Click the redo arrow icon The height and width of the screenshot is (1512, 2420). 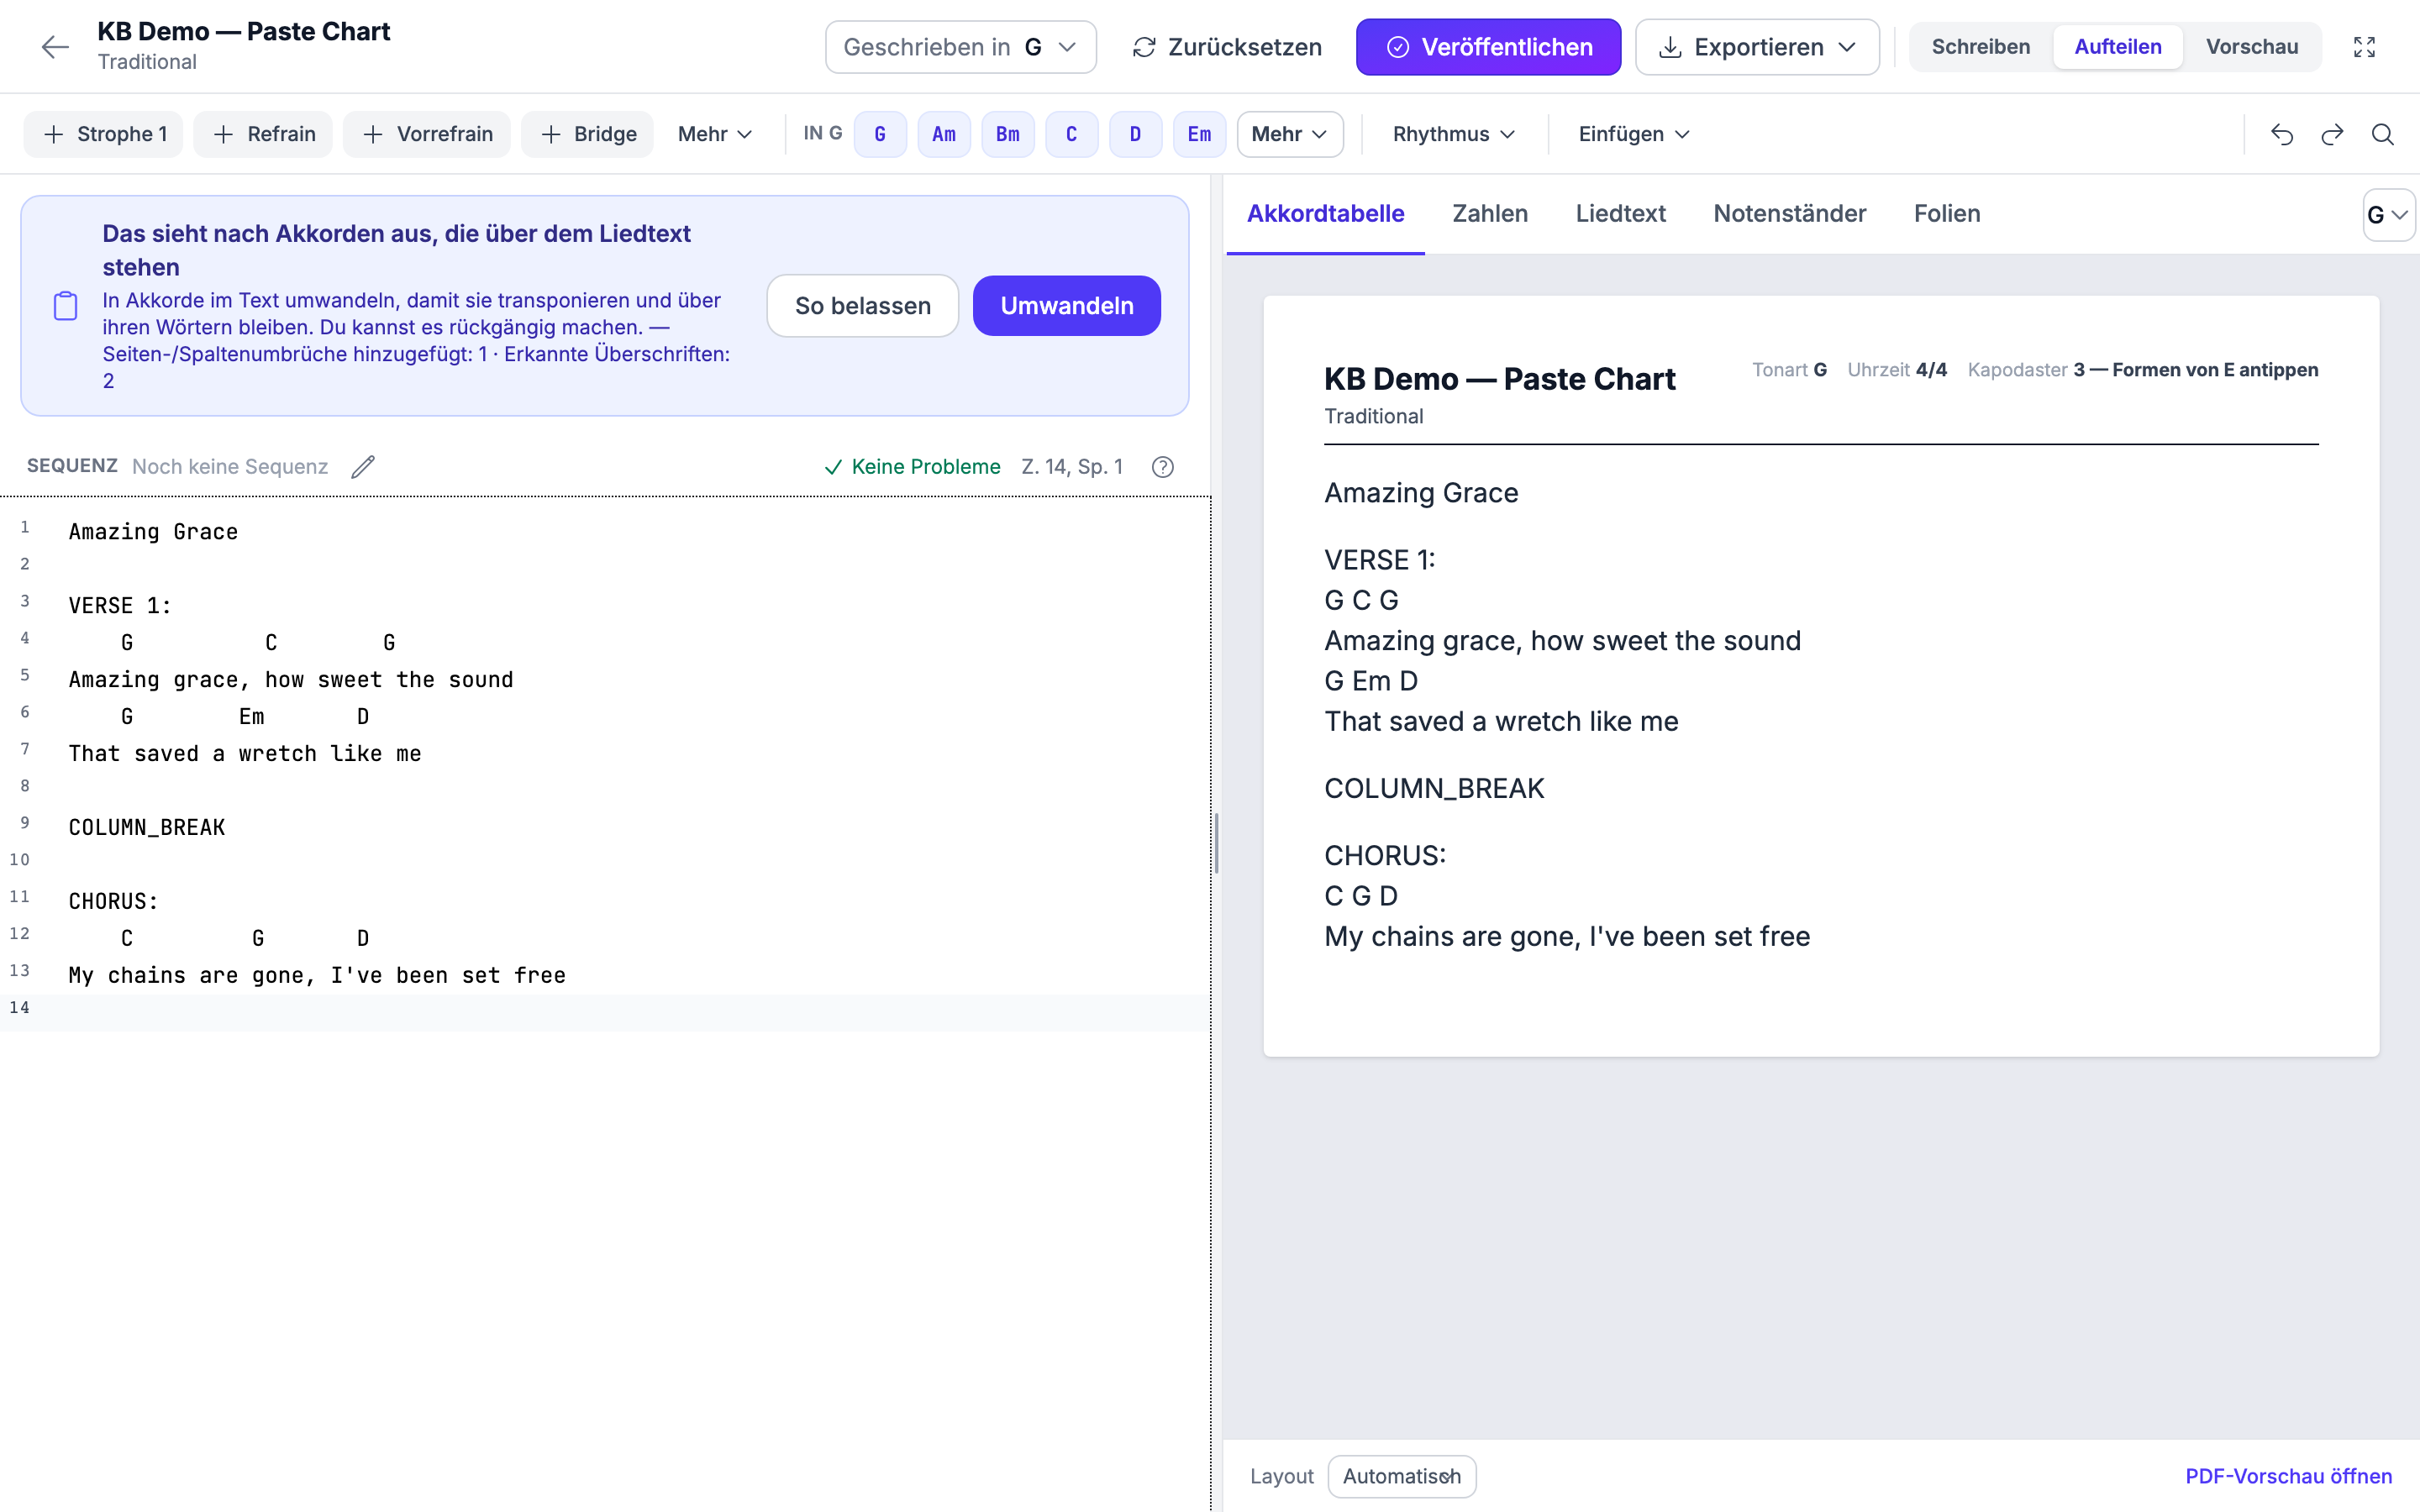tap(2332, 134)
